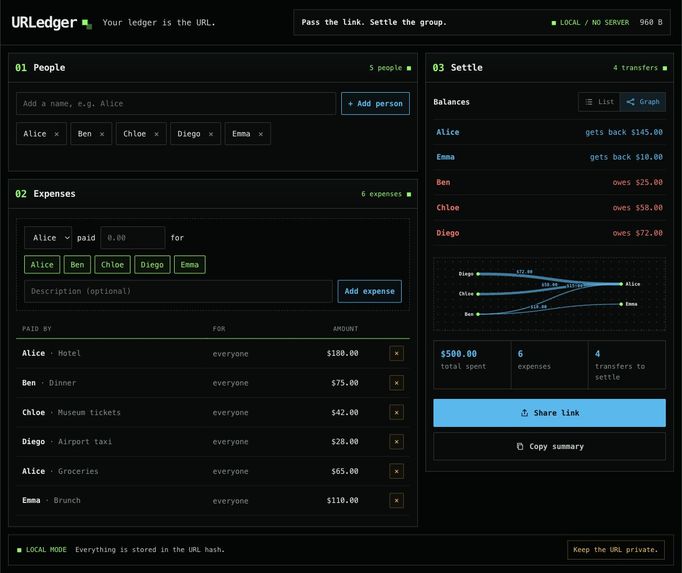
Task: Open the payer dropdown showing Alice
Action: coord(48,238)
